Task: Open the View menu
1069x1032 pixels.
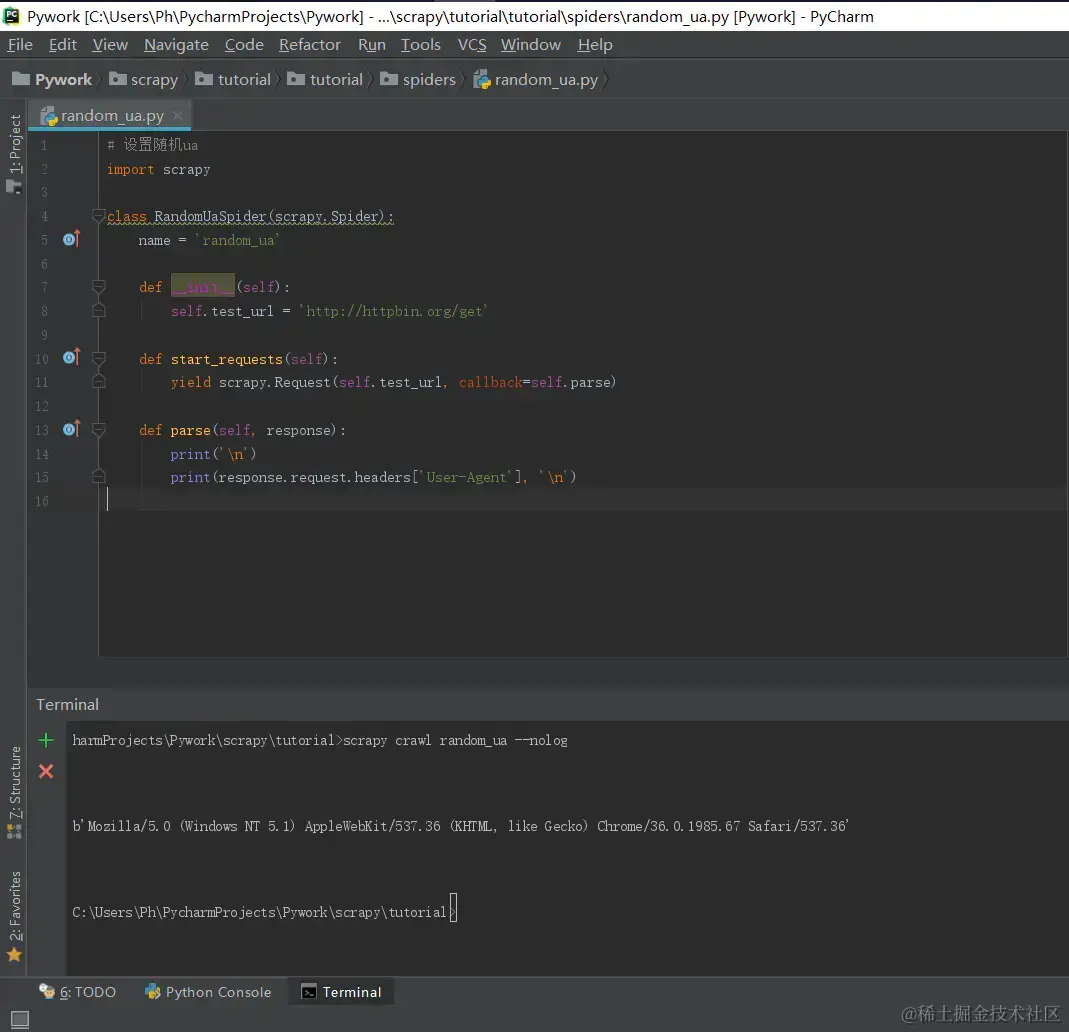Action: [x=110, y=45]
